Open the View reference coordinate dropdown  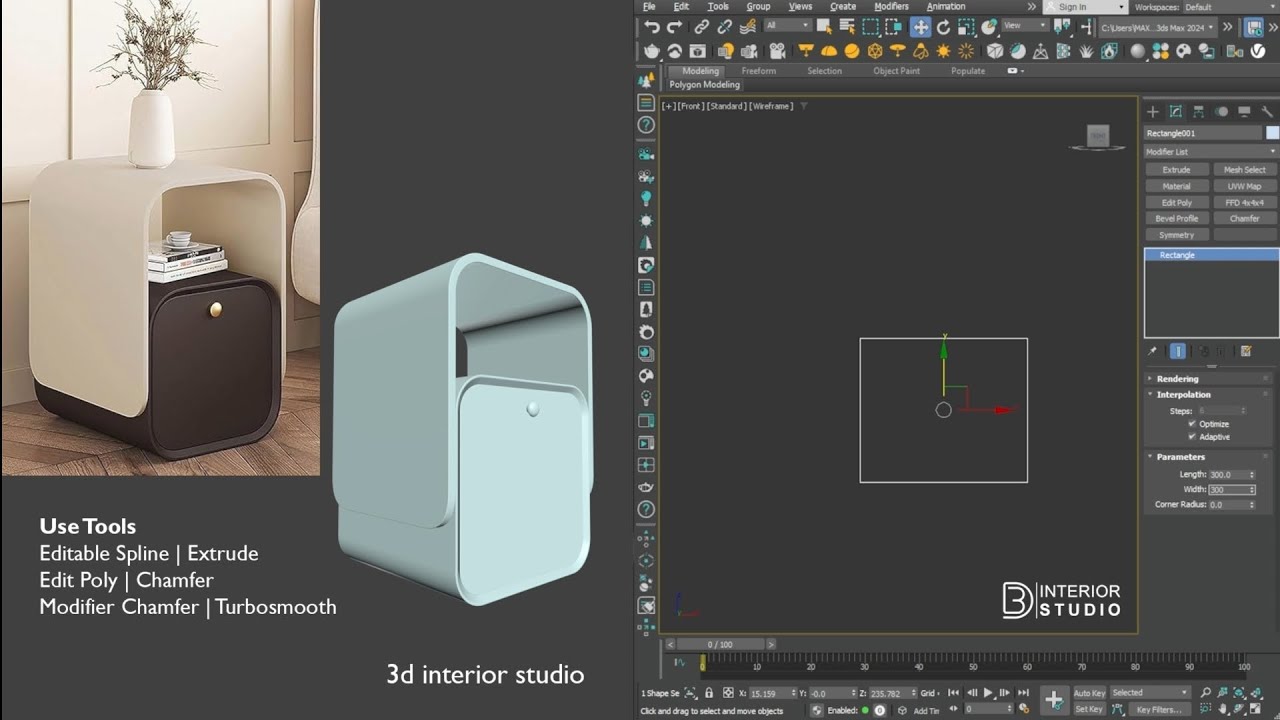pos(1025,26)
